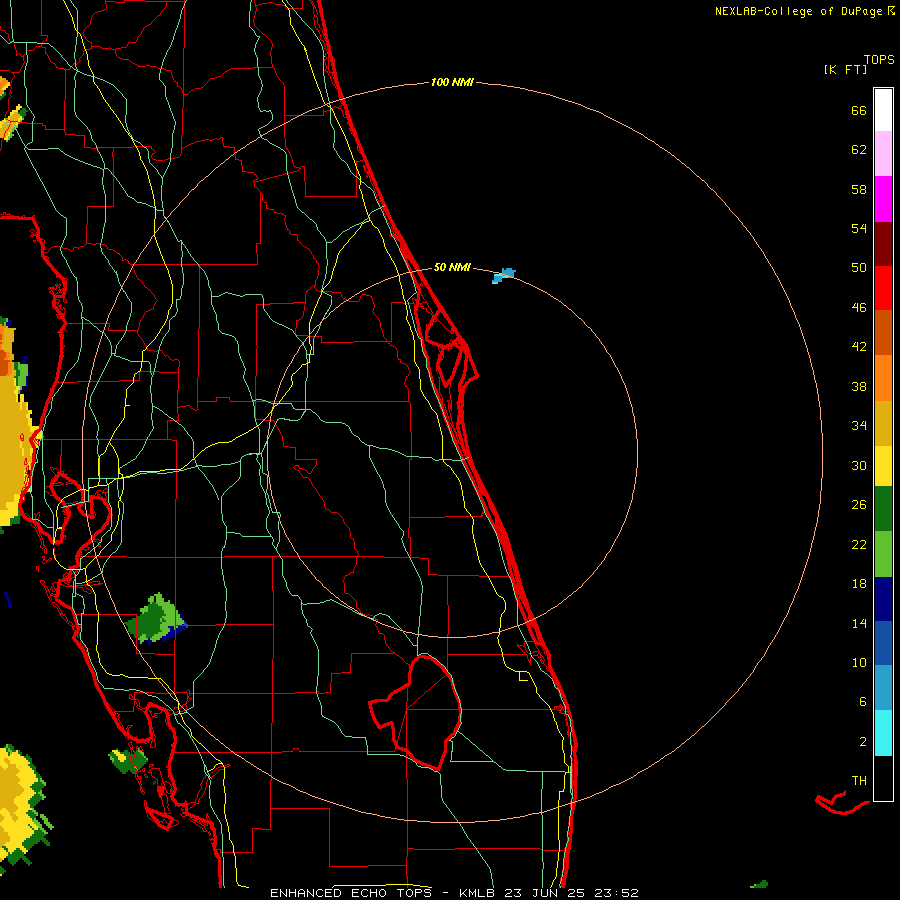Pick the dark orange 42 kft legend swatch
The width and height of the screenshot is (900, 900).
pyautogui.click(x=883, y=332)
